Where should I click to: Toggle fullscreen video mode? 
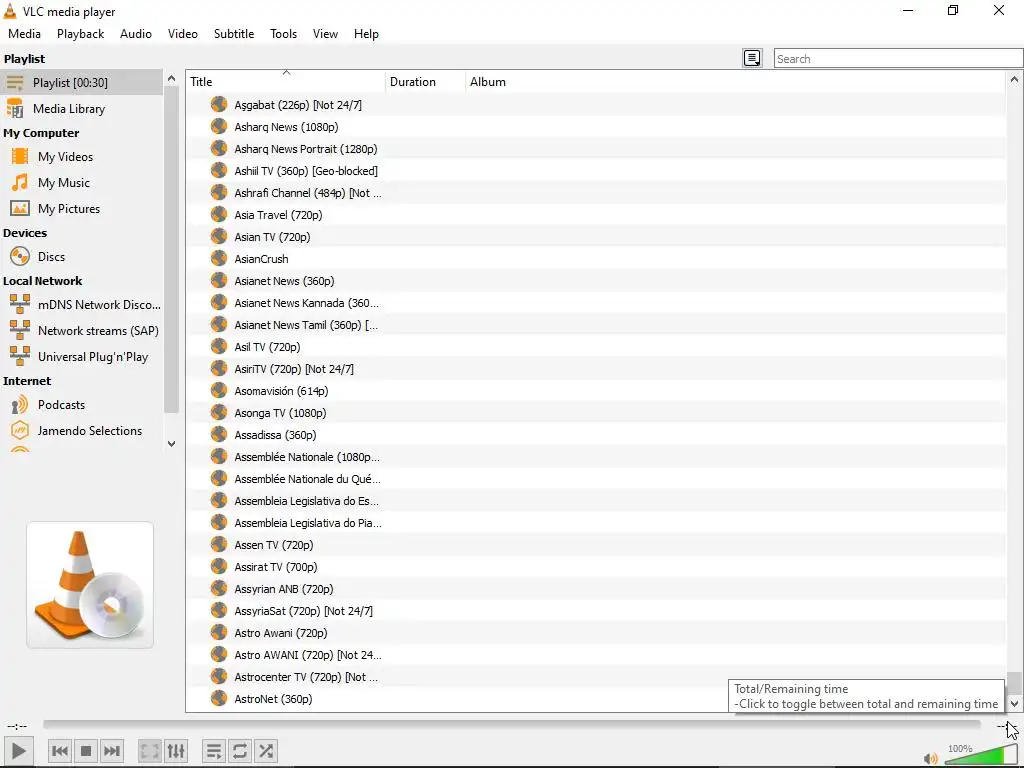coord(150,751)
